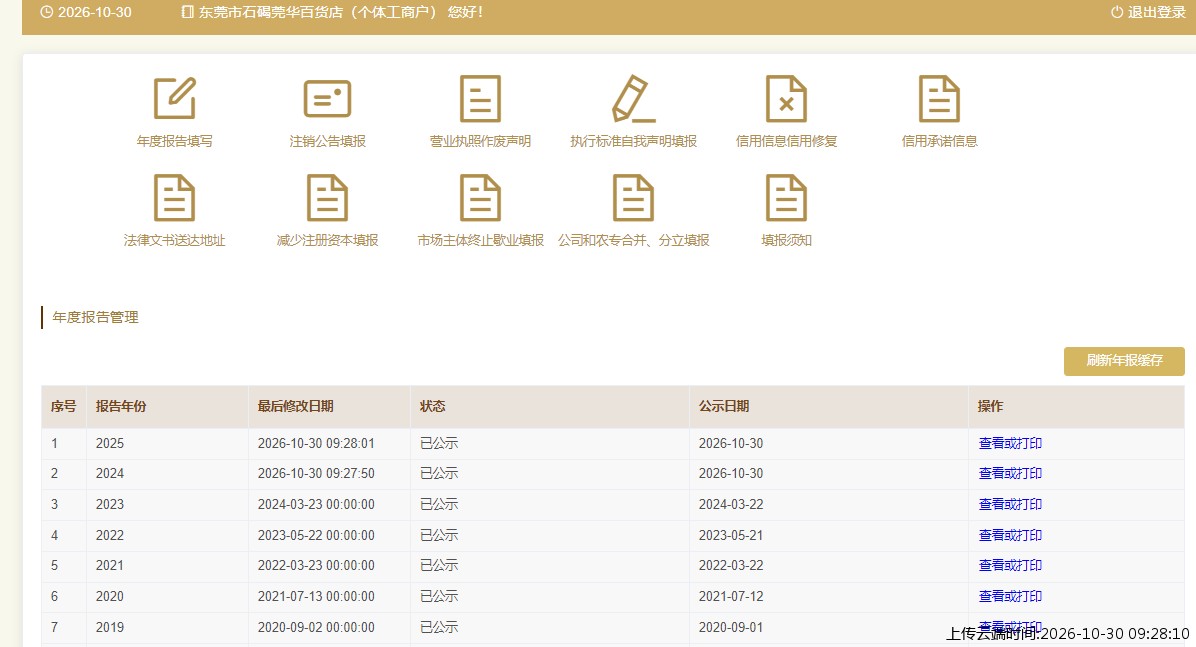Open the 法律文书送达地址 icon
This screenshot has width=1196, height=647.
pyautogui.click(x=175, y=198)
